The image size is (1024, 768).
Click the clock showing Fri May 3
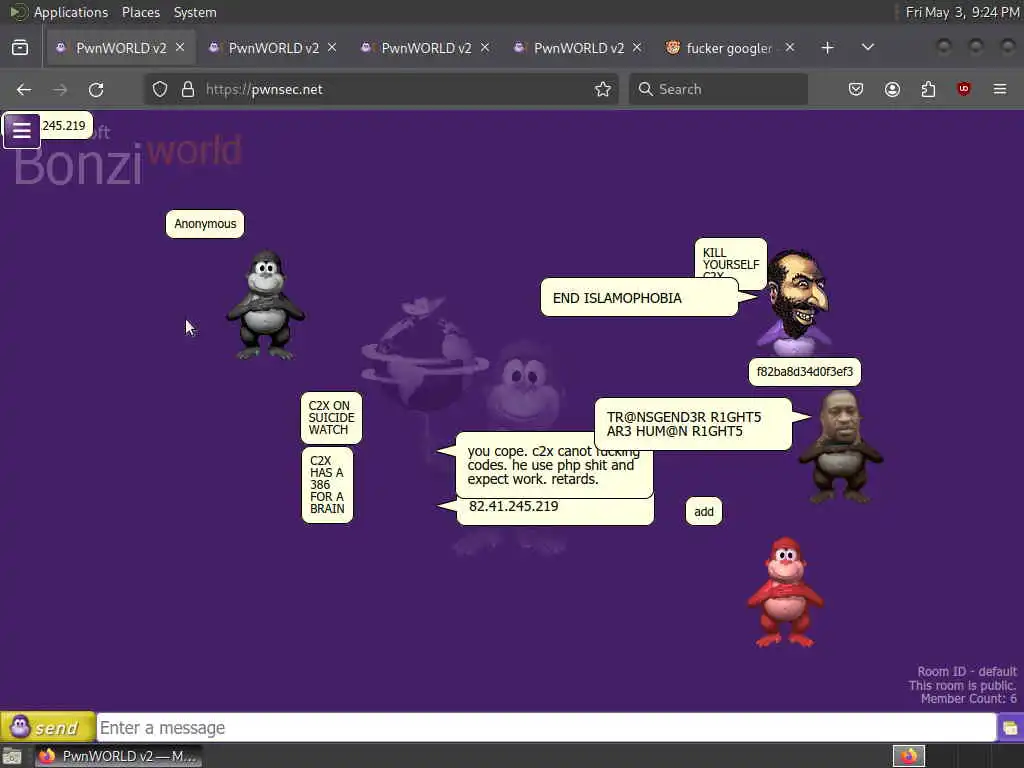tap(962, 12)
